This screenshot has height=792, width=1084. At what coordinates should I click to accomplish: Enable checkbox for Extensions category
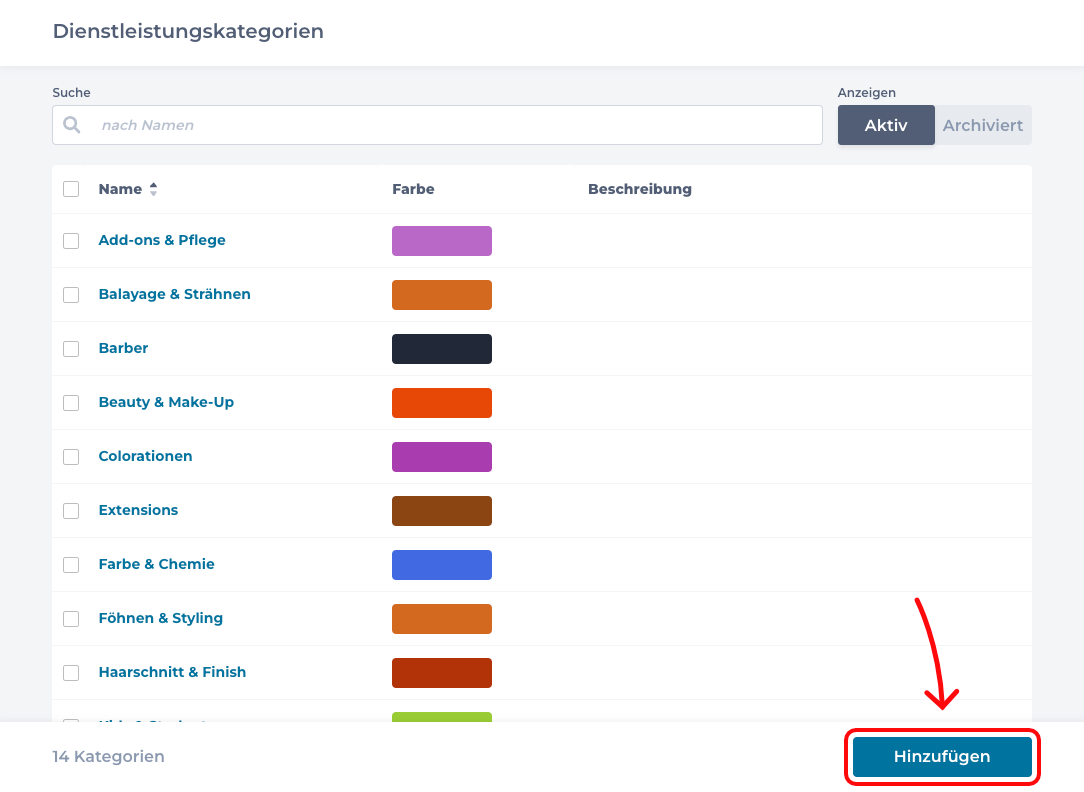71,511
